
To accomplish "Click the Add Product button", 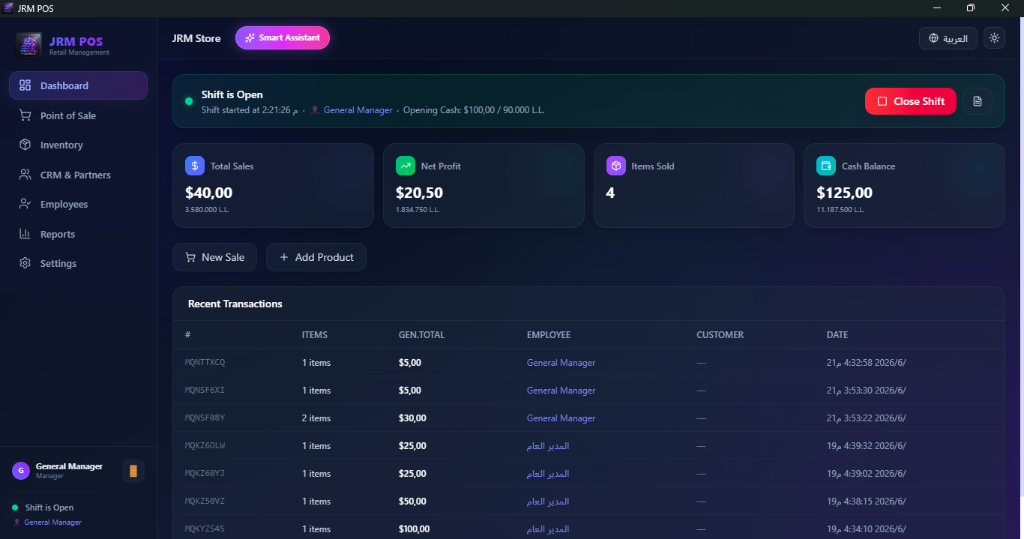I will point(316,257).
